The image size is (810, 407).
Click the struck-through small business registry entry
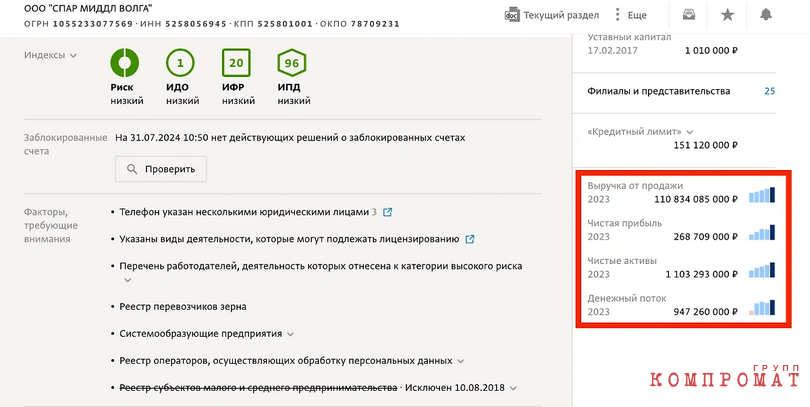258,388
